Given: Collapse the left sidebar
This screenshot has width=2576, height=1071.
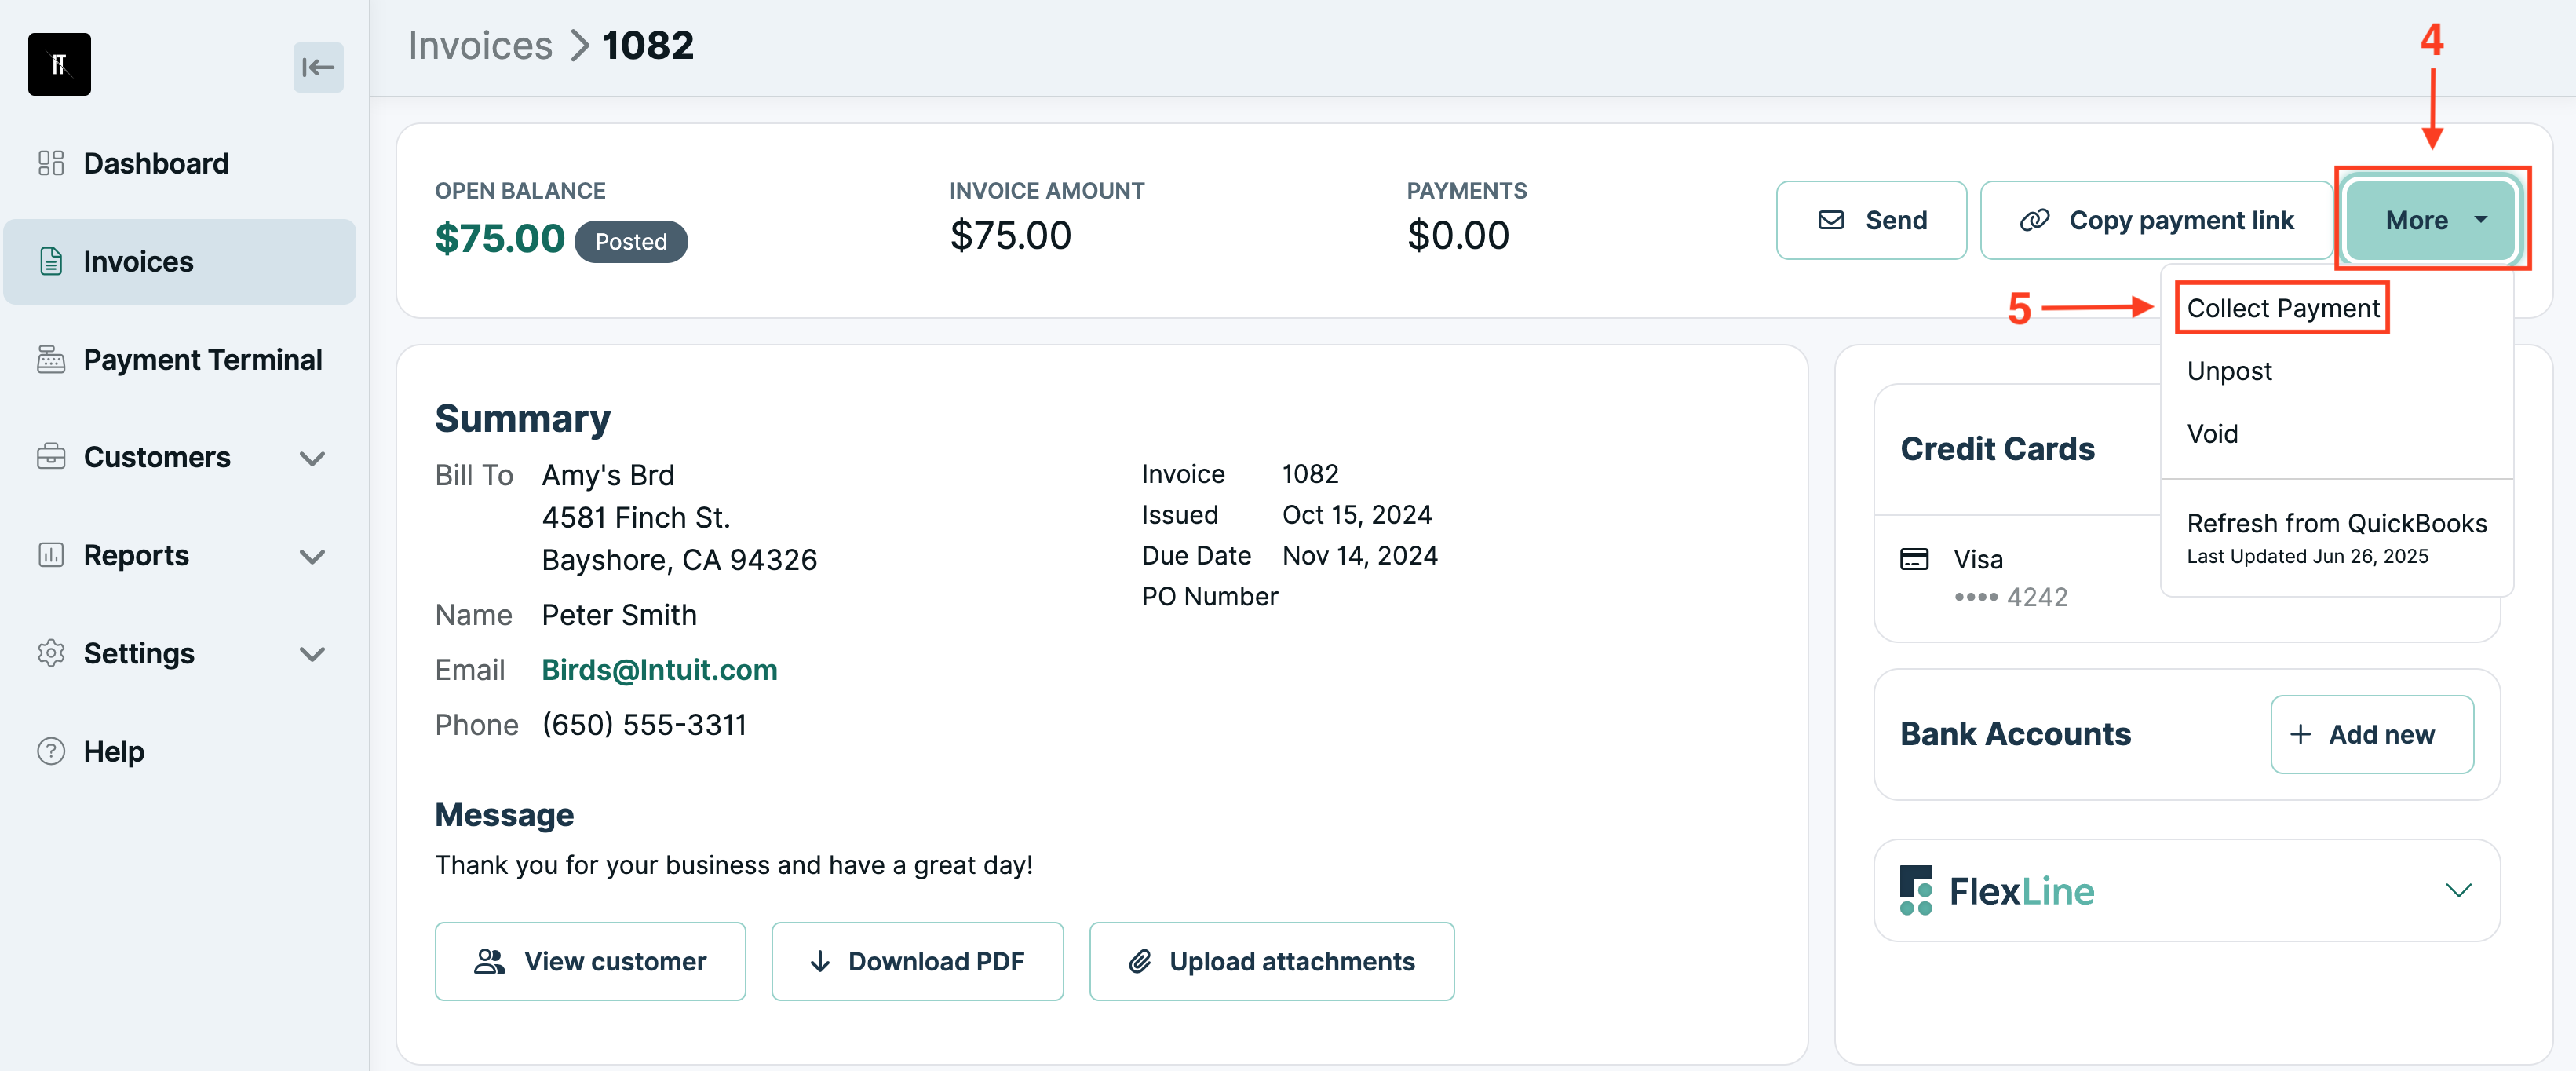Looking at the screenshot, I should 318,67.
